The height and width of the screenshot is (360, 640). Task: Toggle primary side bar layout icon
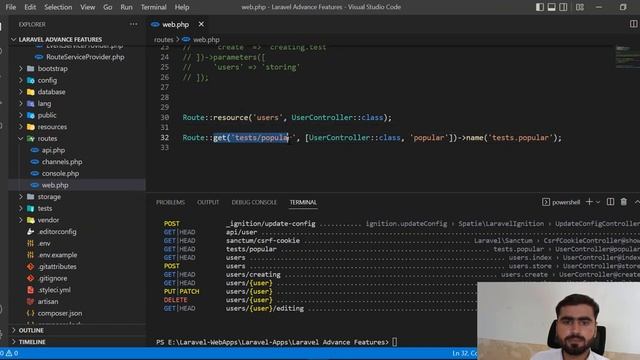click(540, 7)
